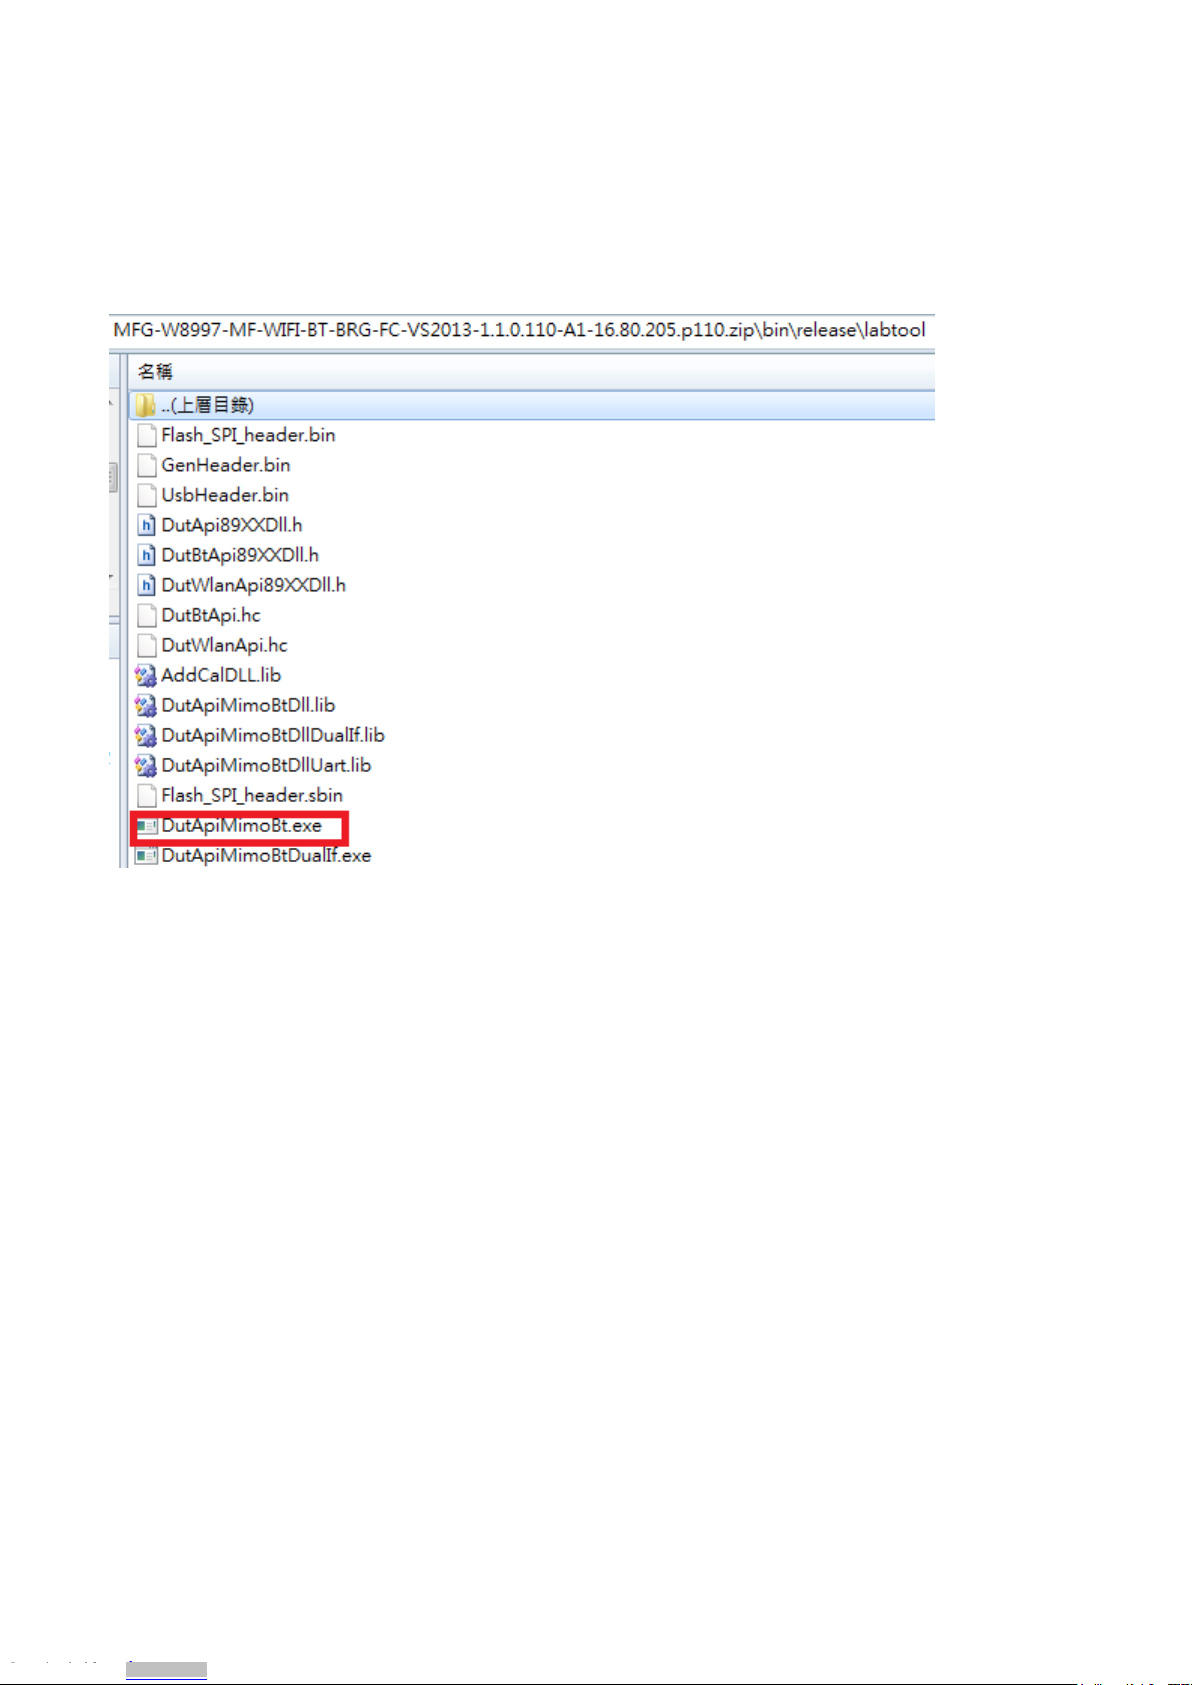Select the file name Flash_SPI_header.bin
This screenshot has height=1685, width=1192.
click(248, 435)
